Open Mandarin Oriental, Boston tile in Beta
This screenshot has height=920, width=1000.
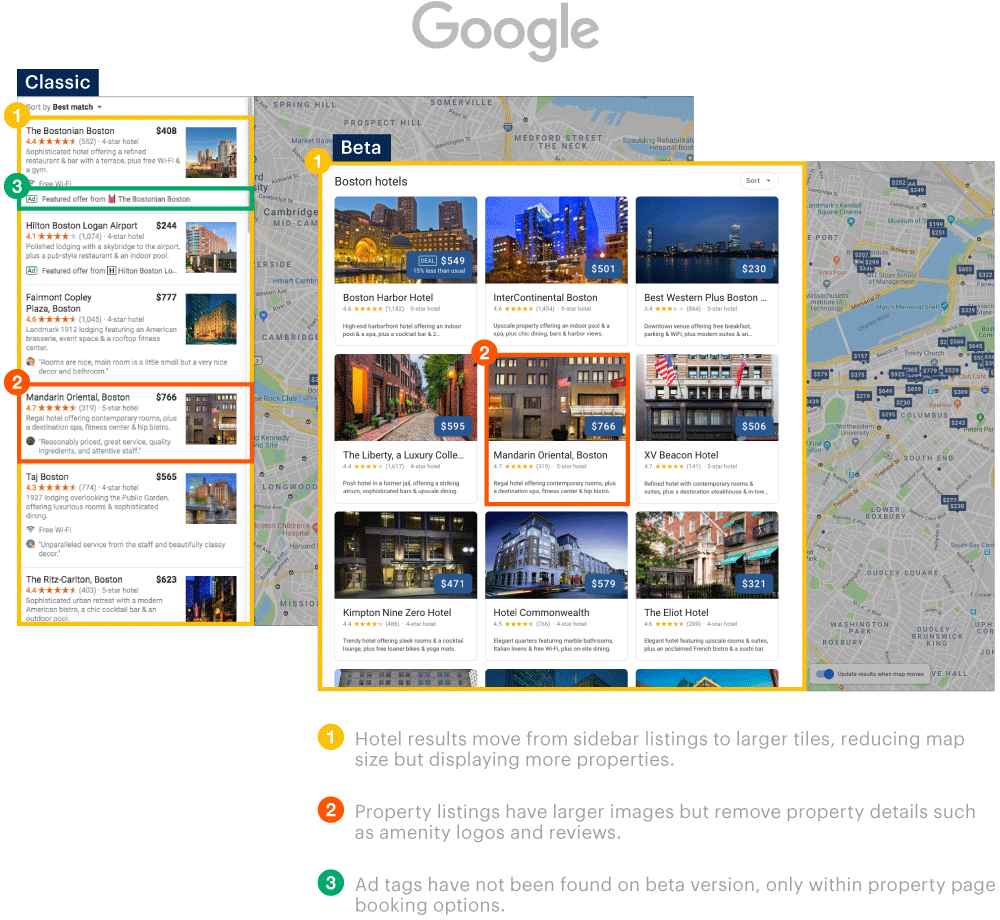coord(557,429)
